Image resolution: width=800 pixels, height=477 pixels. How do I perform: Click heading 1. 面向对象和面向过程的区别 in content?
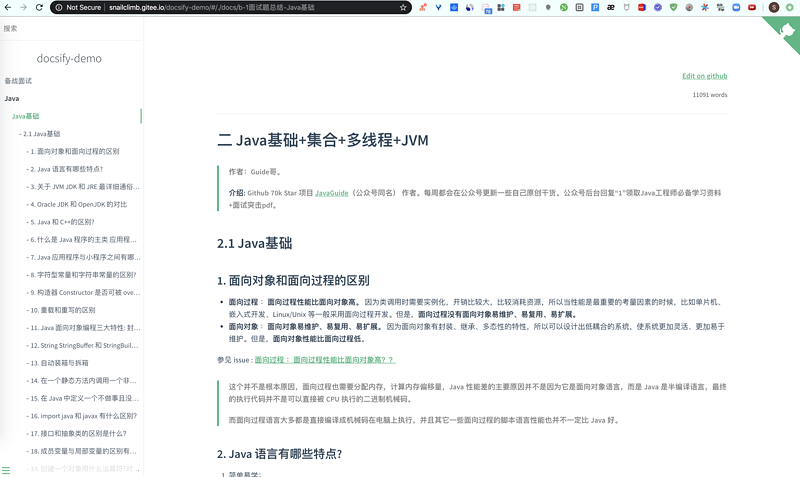tap(293, 281)
